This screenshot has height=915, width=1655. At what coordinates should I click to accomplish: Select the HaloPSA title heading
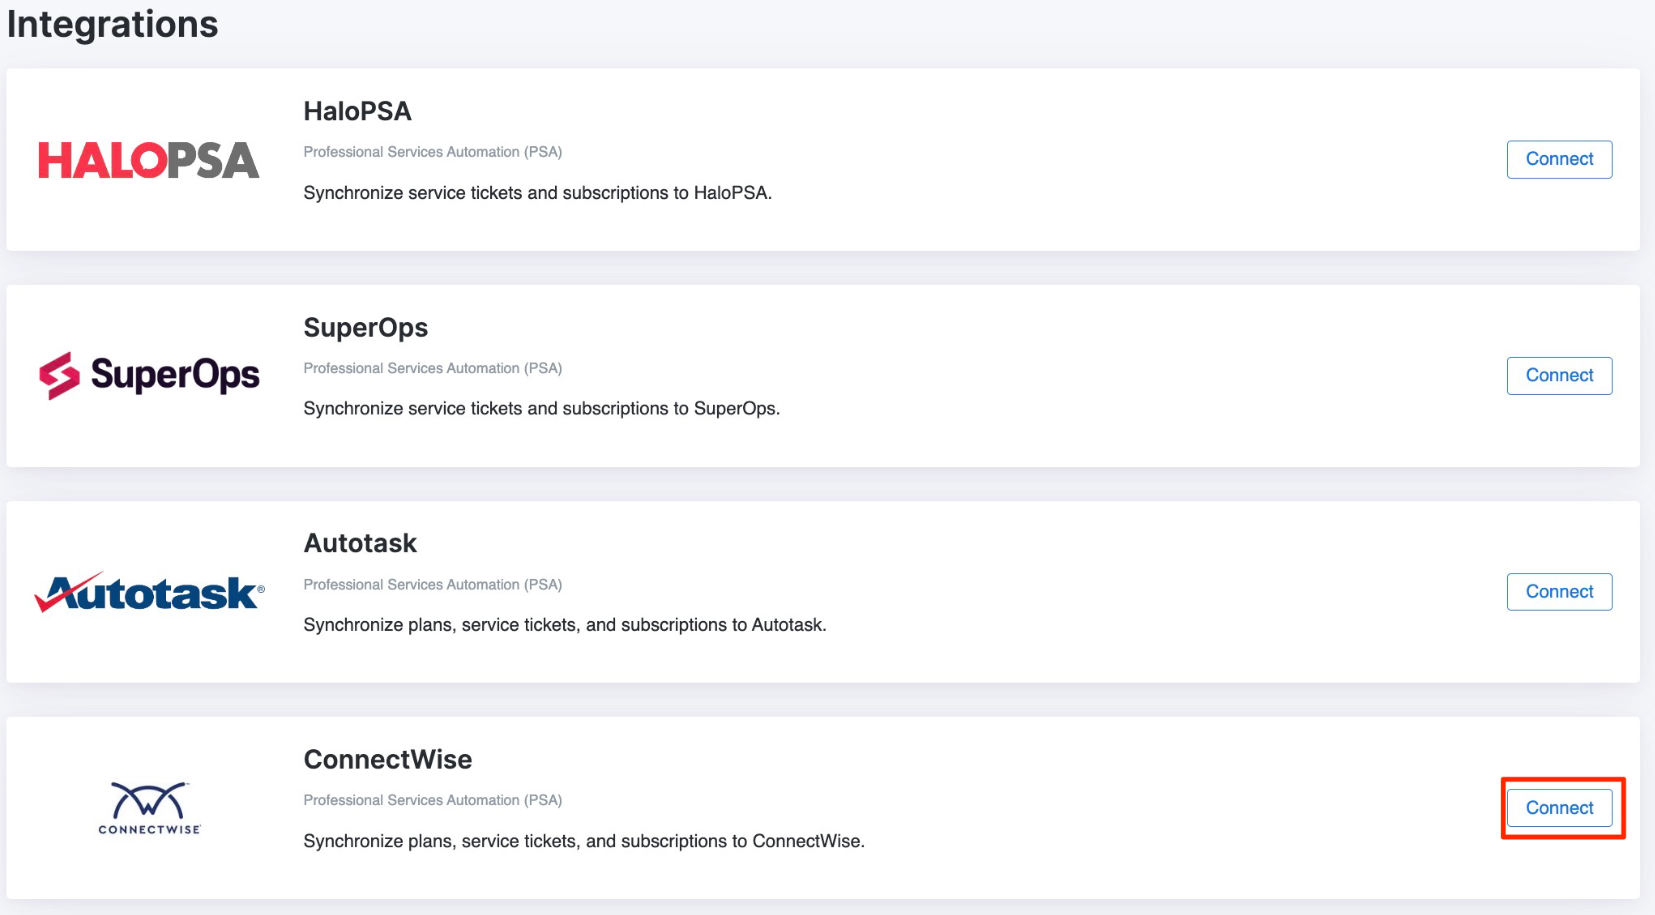click(357, 112)
